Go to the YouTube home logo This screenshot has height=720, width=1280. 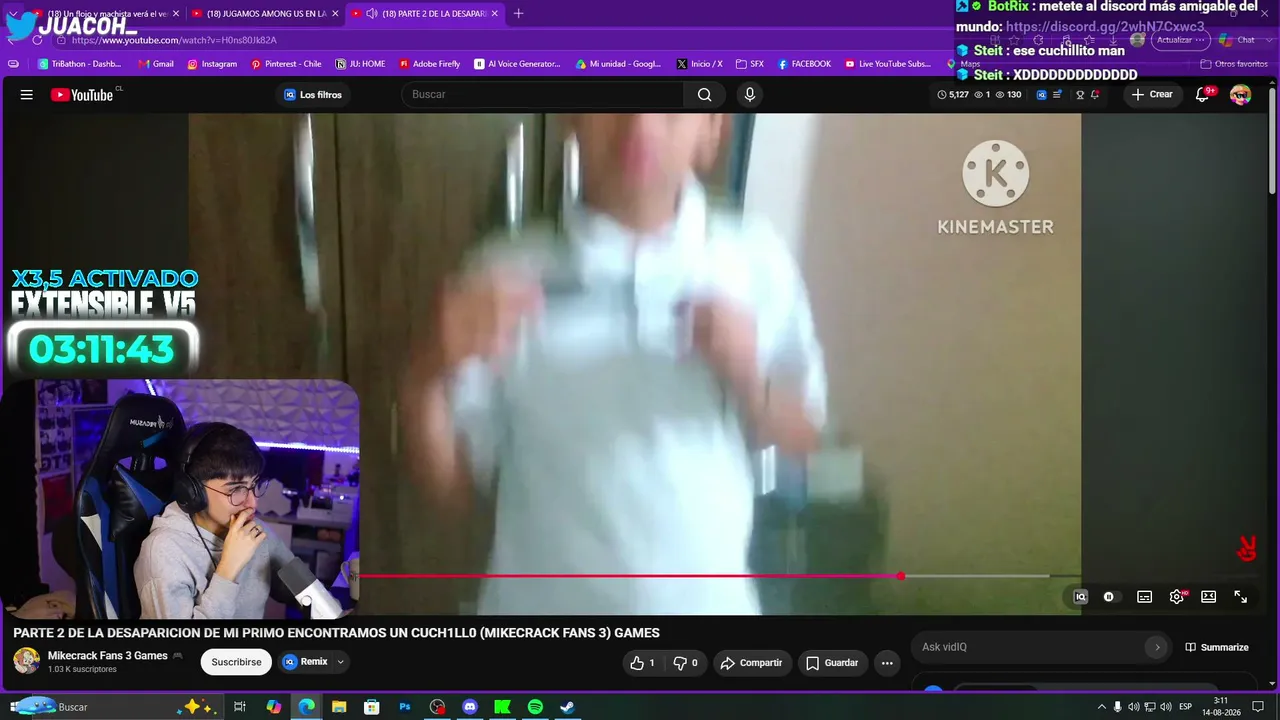click(82, 95)
